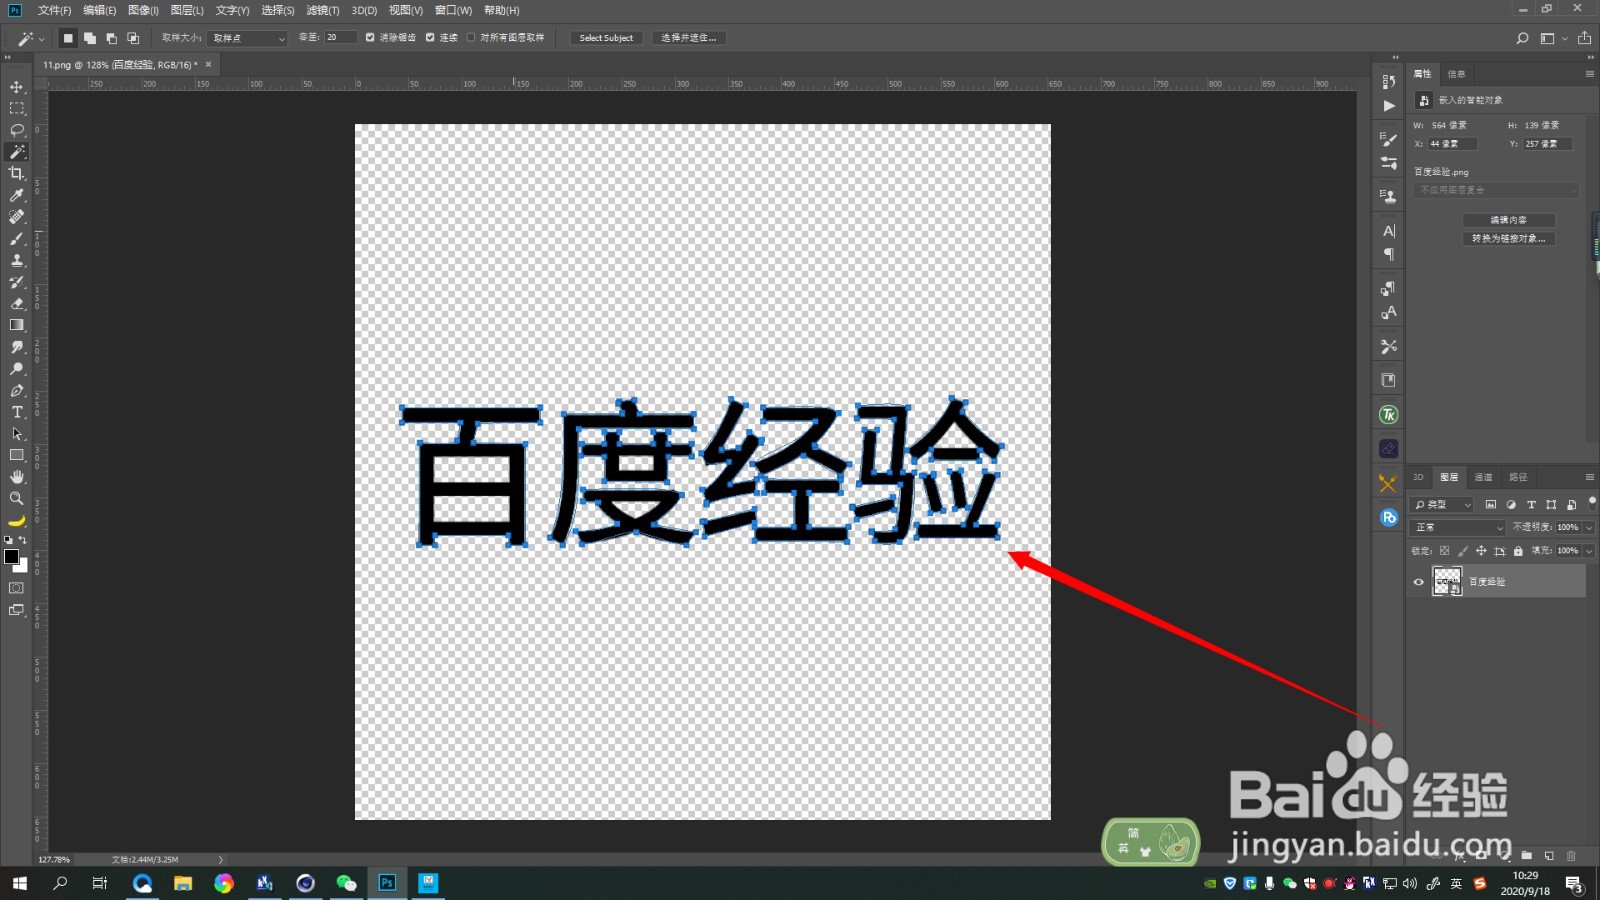
Task: Open the Windows Start menu
Action: [x=19, y=883]
